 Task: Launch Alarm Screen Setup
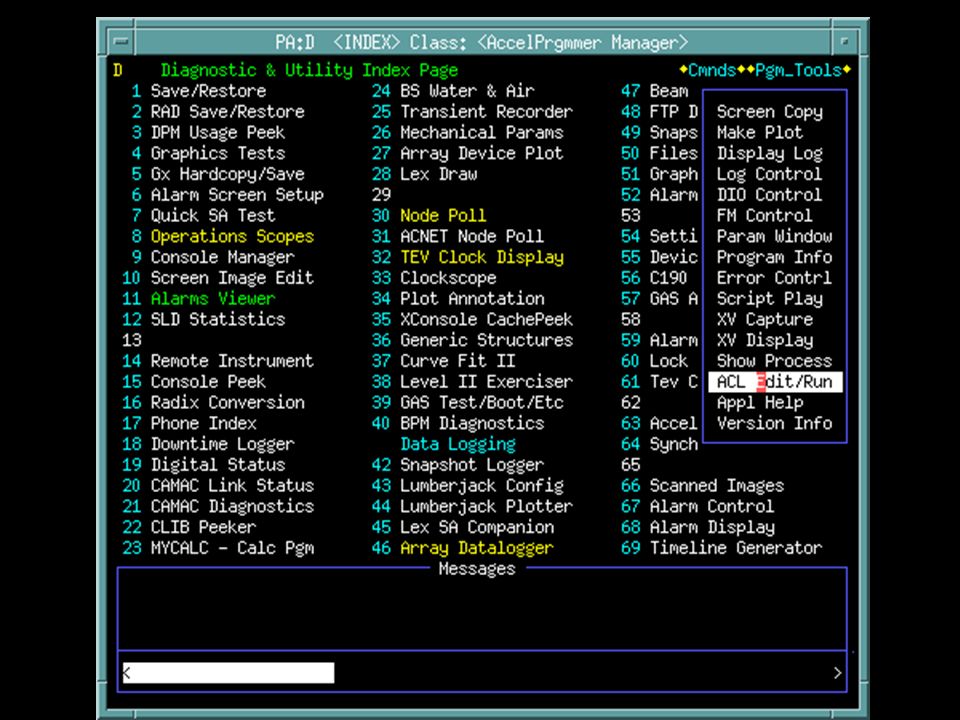click(x=237, y=195)
